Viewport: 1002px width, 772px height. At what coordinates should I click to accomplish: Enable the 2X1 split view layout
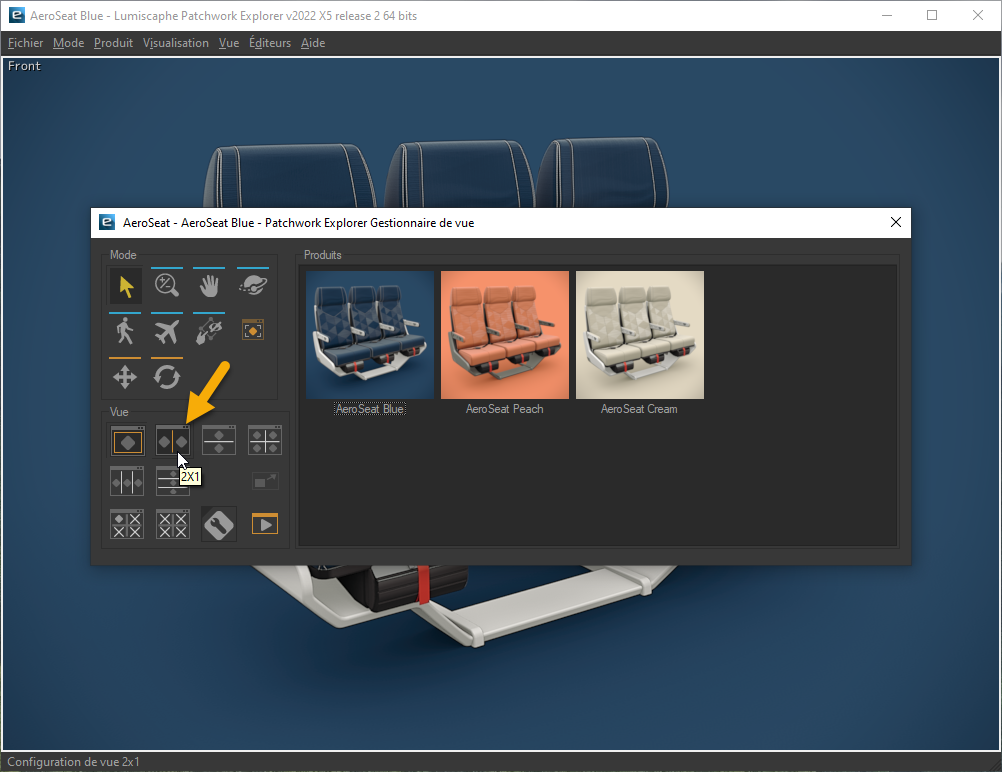[x=172, y=440]
